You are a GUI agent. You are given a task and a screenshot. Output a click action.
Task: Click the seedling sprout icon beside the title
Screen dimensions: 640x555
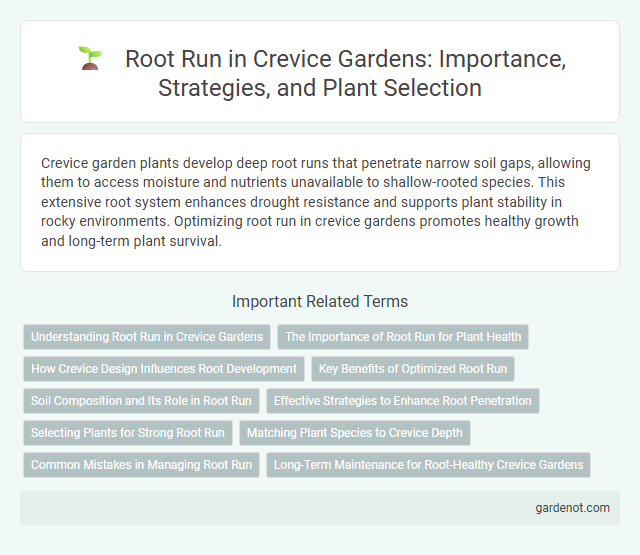pyautogui.click(x=90, y=58)
